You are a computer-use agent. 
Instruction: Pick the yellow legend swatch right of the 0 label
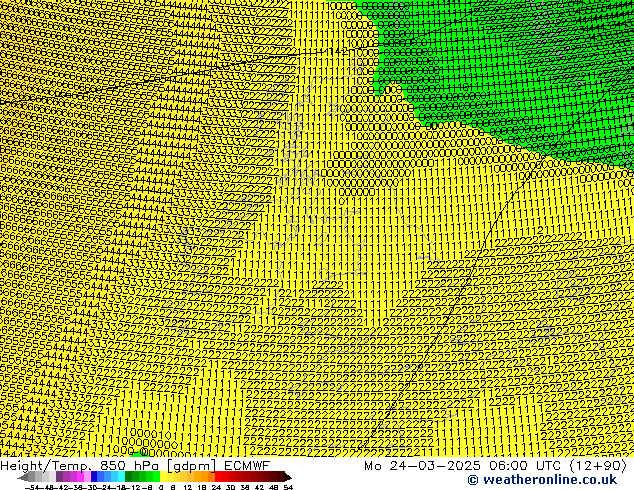(x=163, y=477)
